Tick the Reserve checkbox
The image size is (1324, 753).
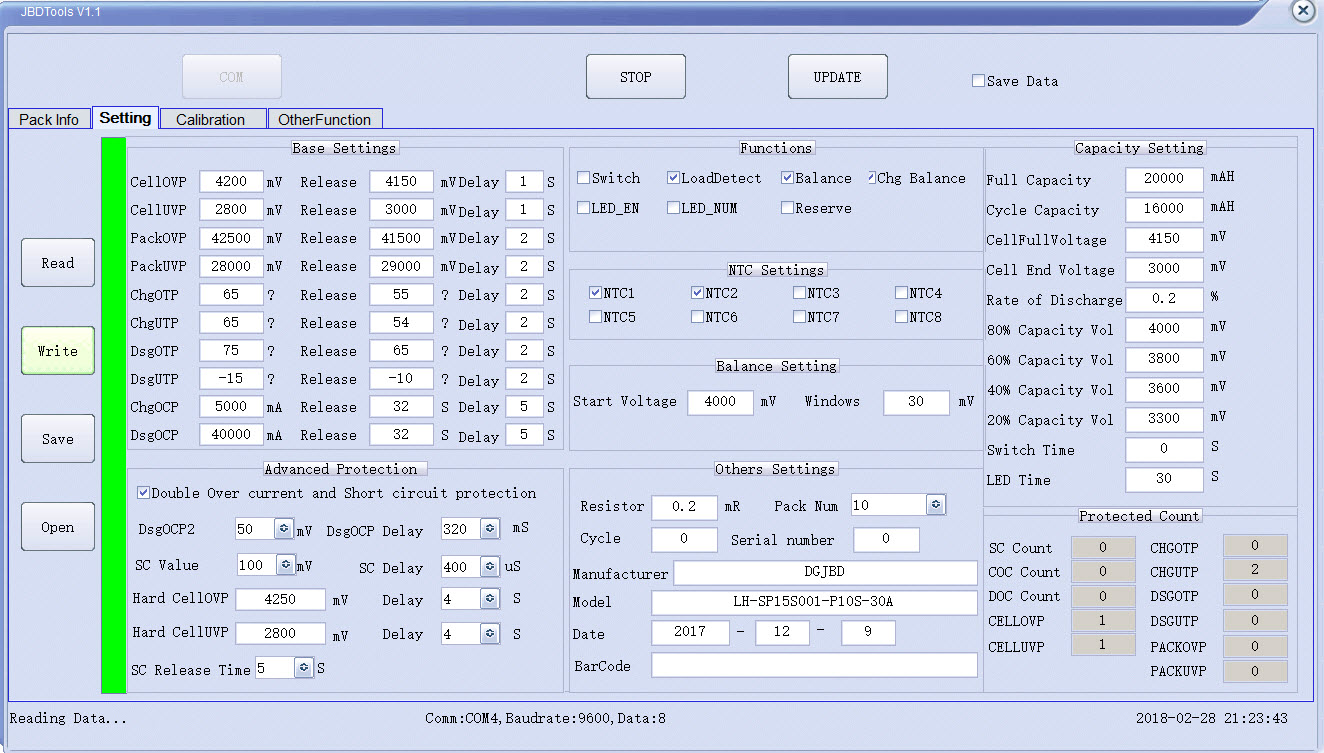[787, 208]
